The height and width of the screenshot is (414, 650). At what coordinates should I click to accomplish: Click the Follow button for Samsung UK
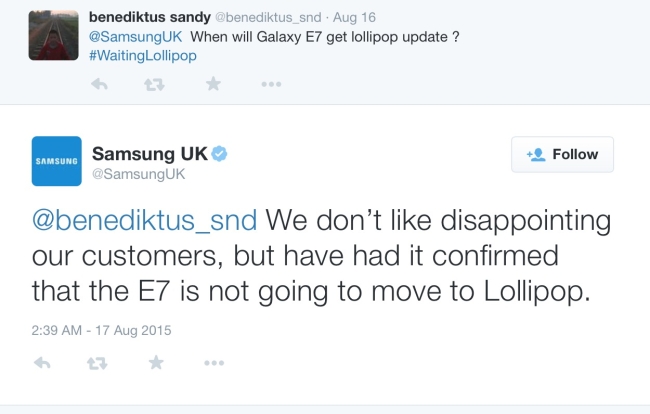tap(562, 155)
